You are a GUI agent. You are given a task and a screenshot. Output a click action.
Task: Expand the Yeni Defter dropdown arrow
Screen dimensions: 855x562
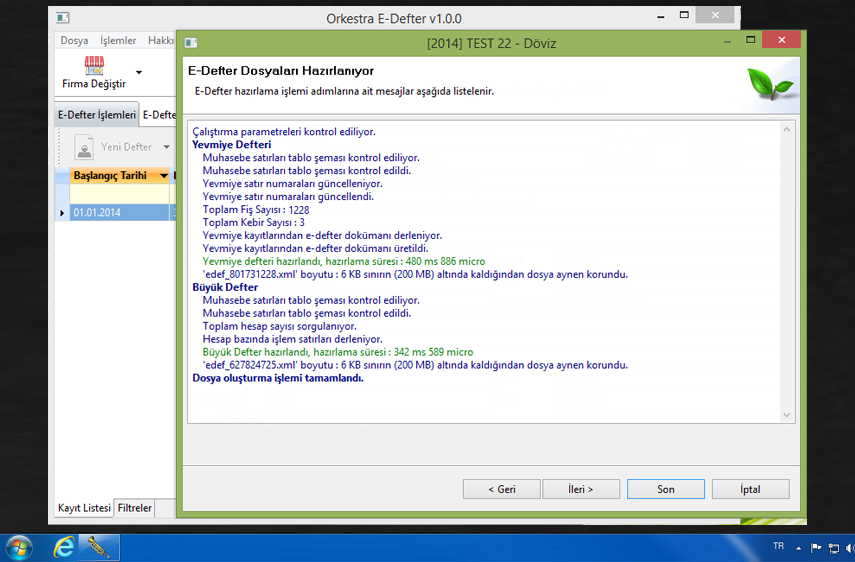[x=166, y=148]
